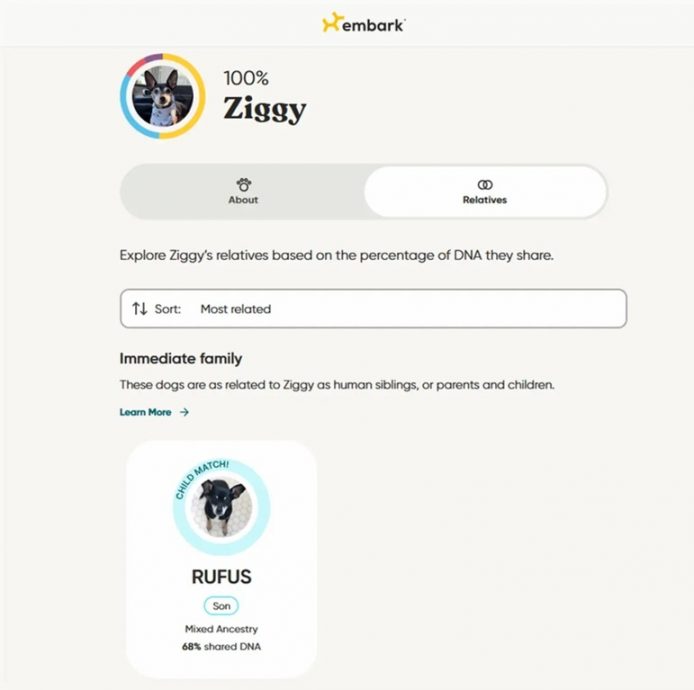Click the sort arrows icon
Screen dimensions: 694x690
(139, 309)
